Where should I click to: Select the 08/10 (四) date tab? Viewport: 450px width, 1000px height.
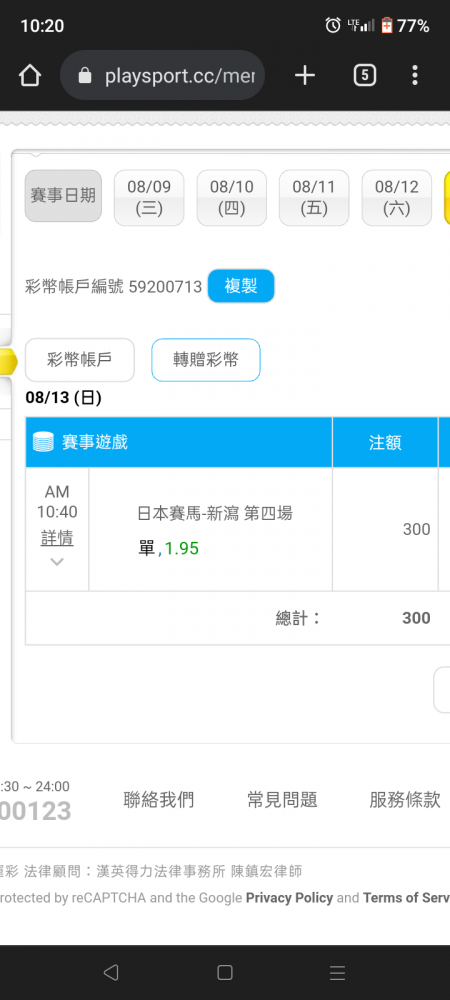(x=231, y=198)
